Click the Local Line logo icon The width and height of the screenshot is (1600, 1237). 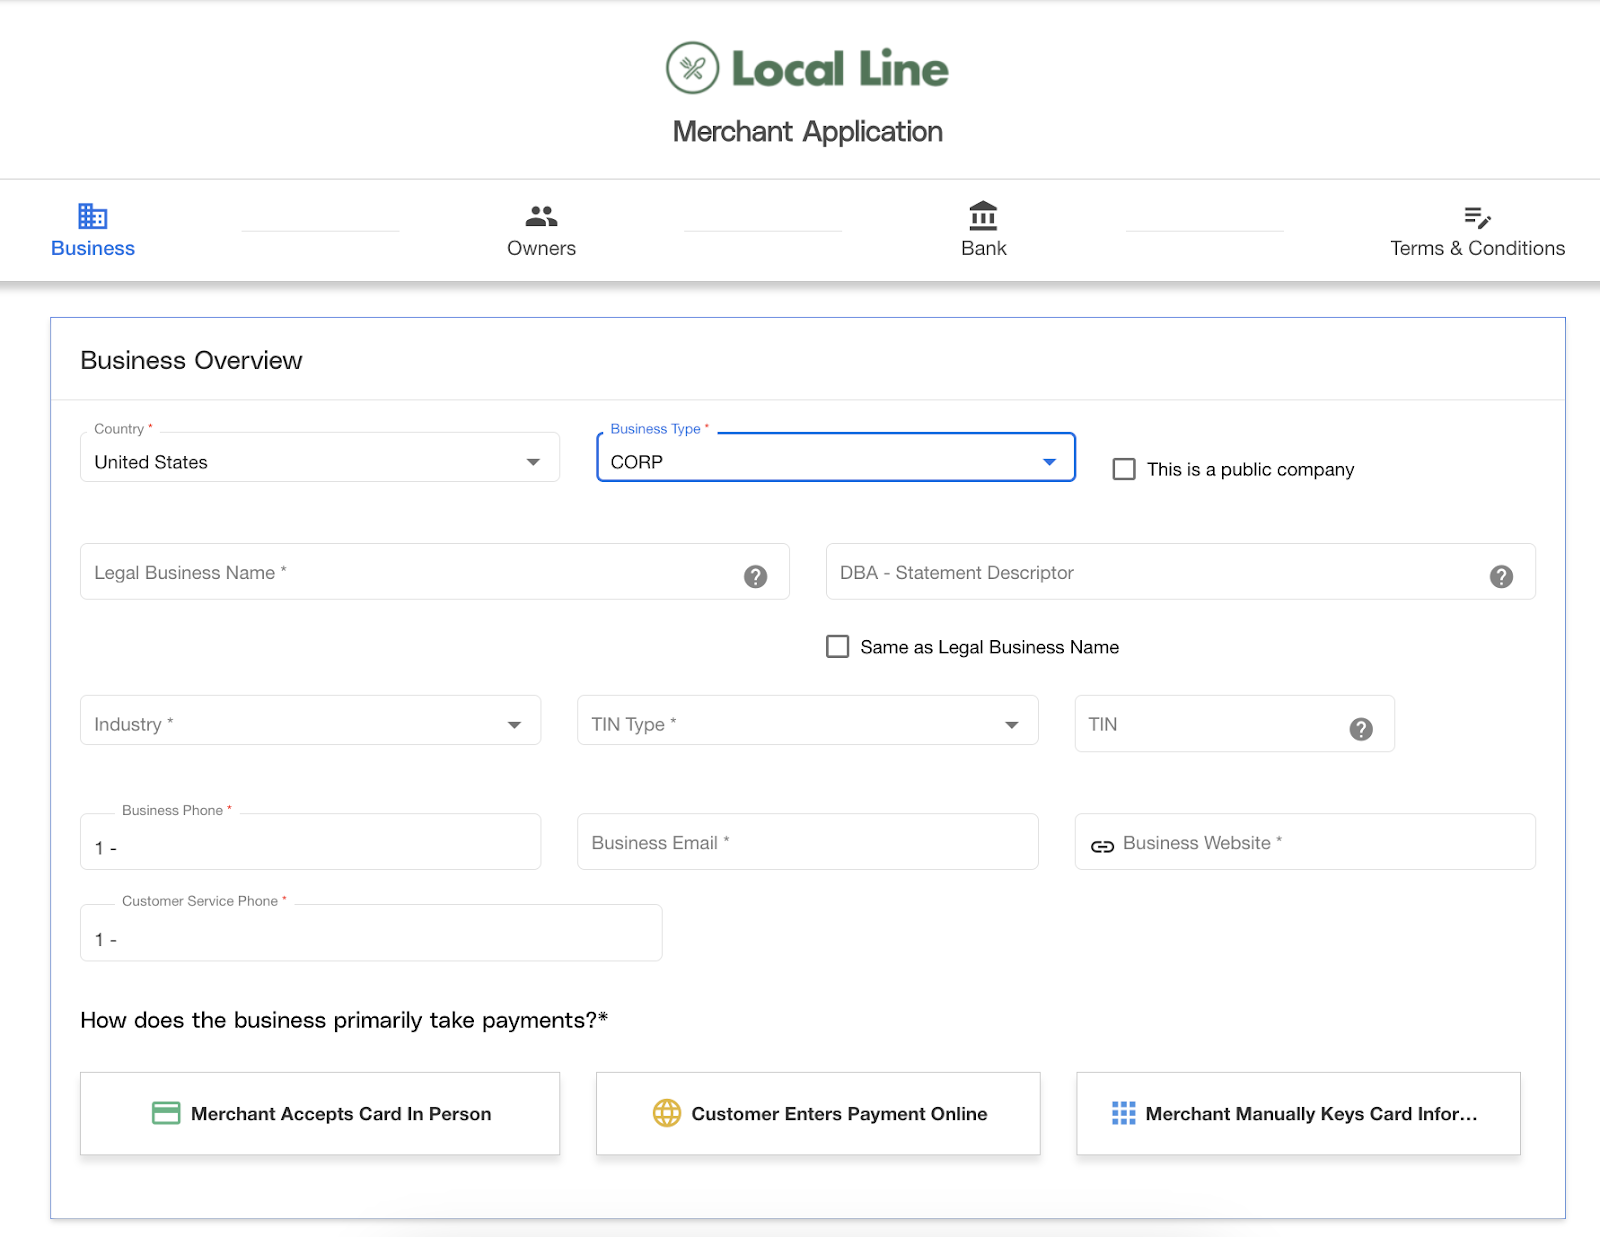click(692, 68)
